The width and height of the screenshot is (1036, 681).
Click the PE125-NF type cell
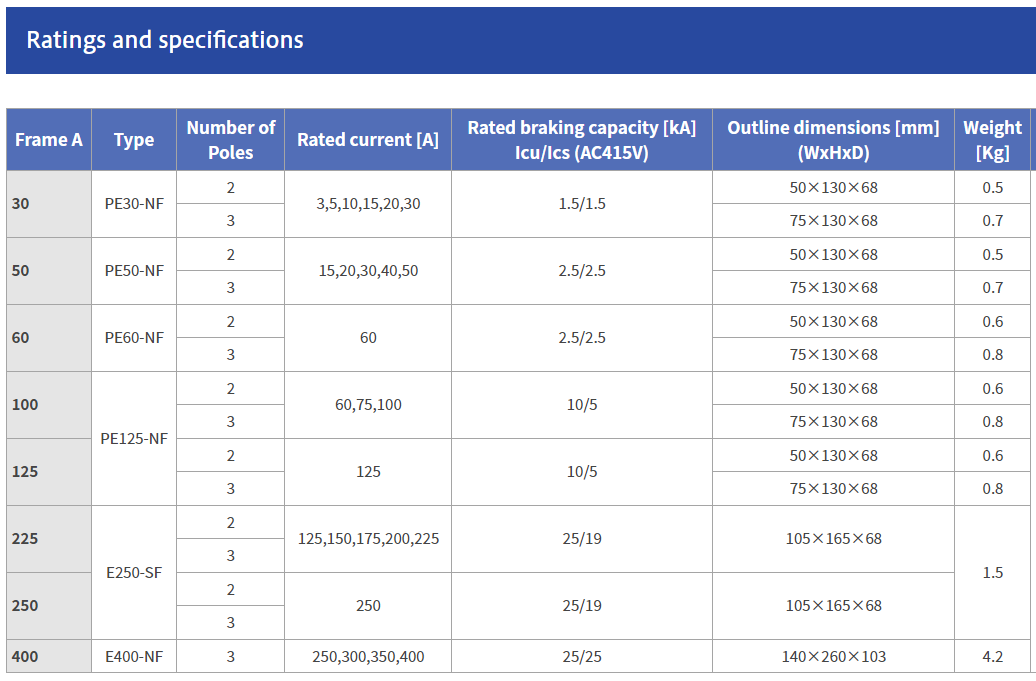coord(134,438)
